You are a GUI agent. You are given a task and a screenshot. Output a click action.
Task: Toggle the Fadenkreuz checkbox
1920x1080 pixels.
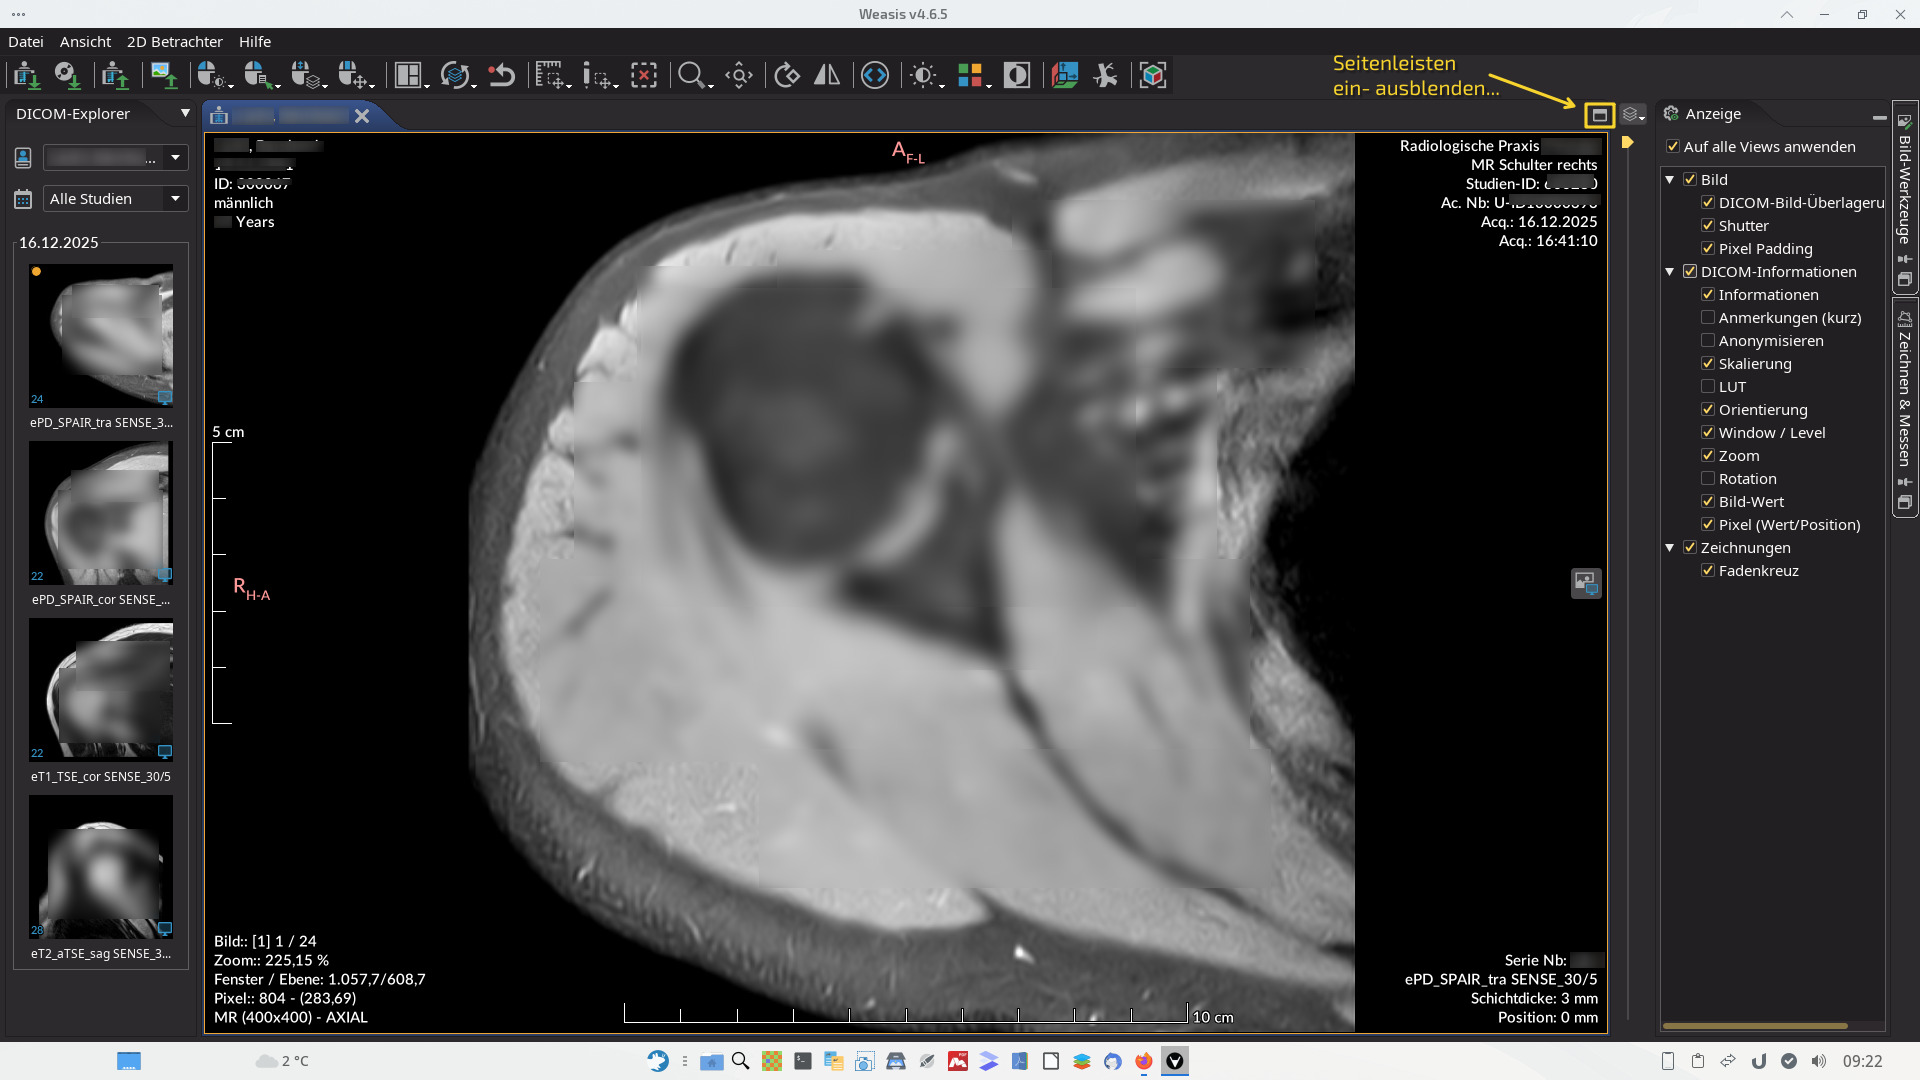pos(1708,571)
